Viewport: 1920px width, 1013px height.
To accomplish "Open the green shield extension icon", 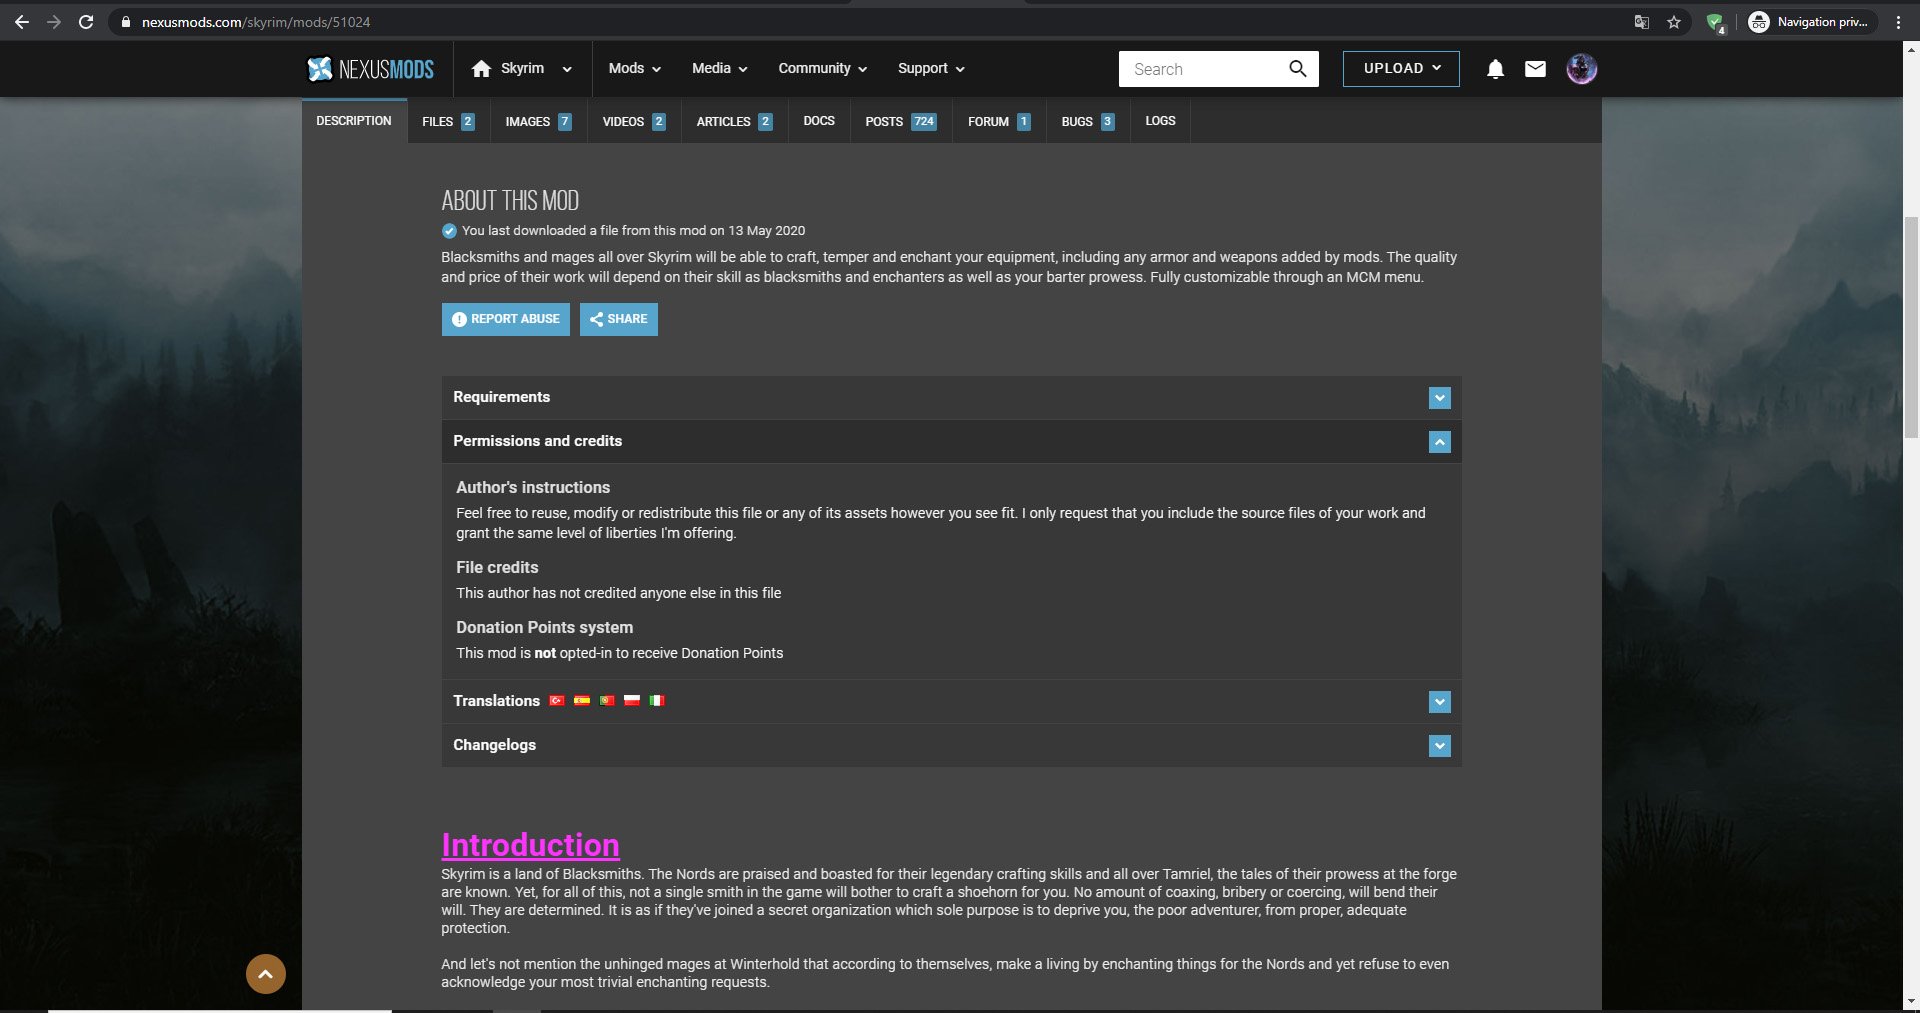I will (1716, 22).
